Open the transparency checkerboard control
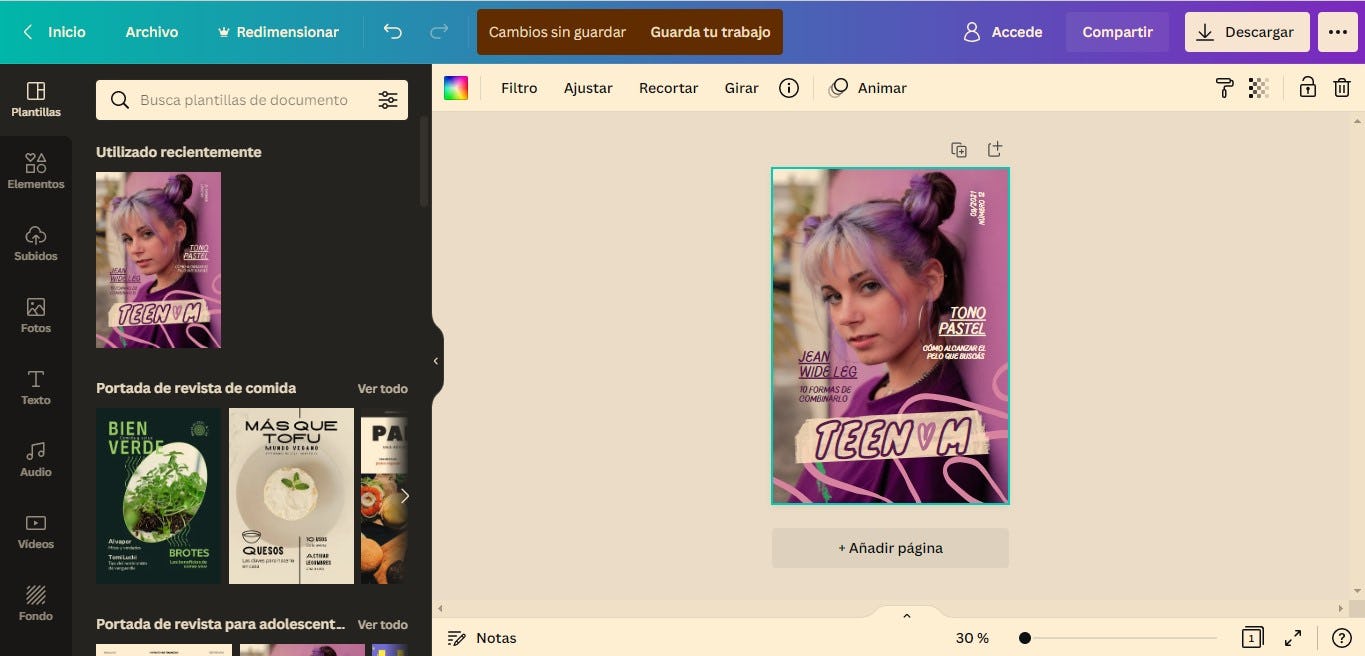 point(1258,87)
